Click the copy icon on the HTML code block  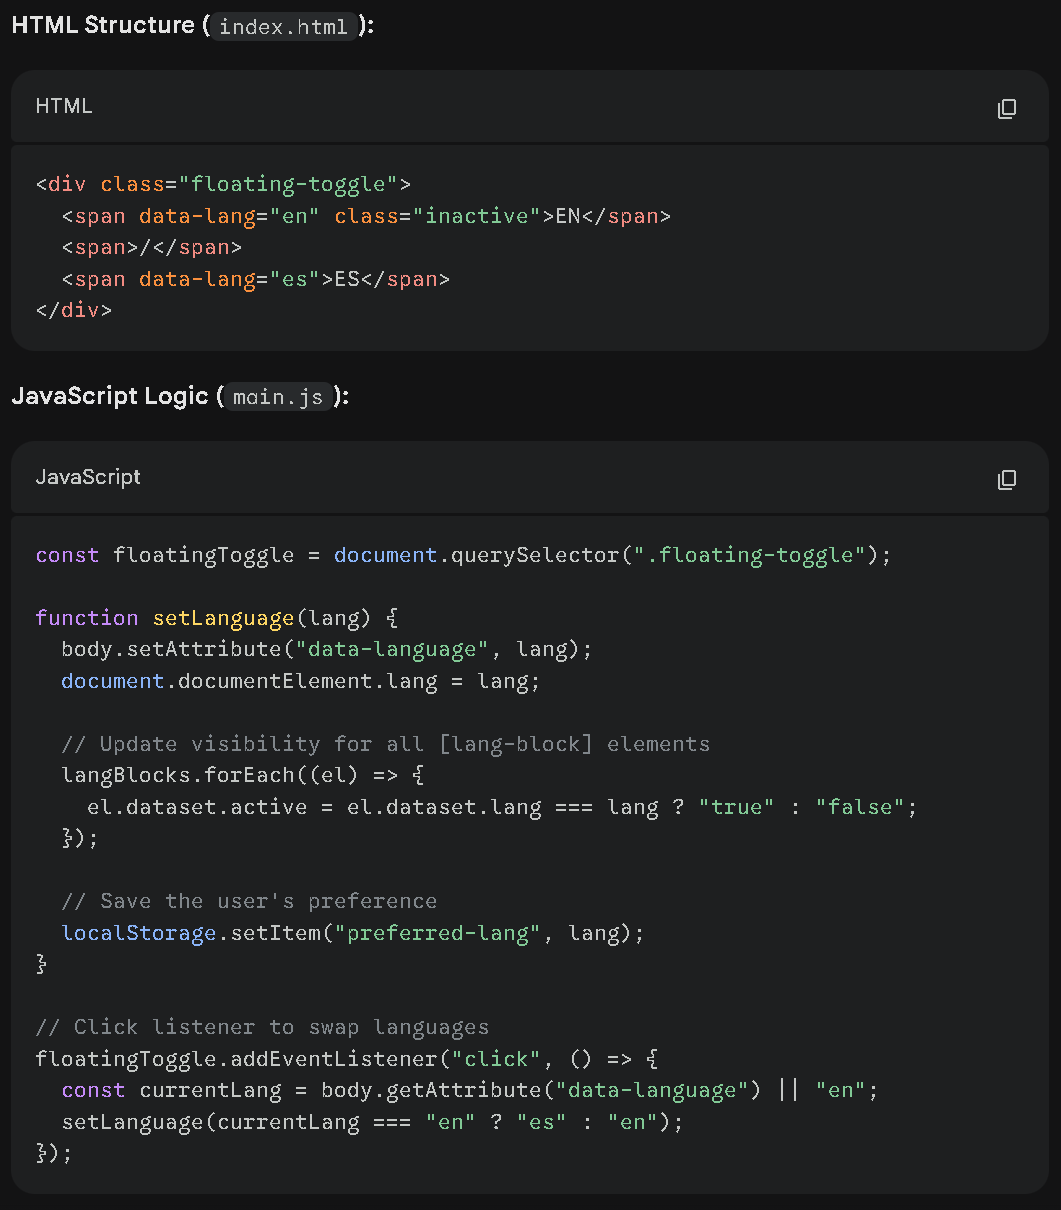pyautogui.click(x=1007, y=108)
